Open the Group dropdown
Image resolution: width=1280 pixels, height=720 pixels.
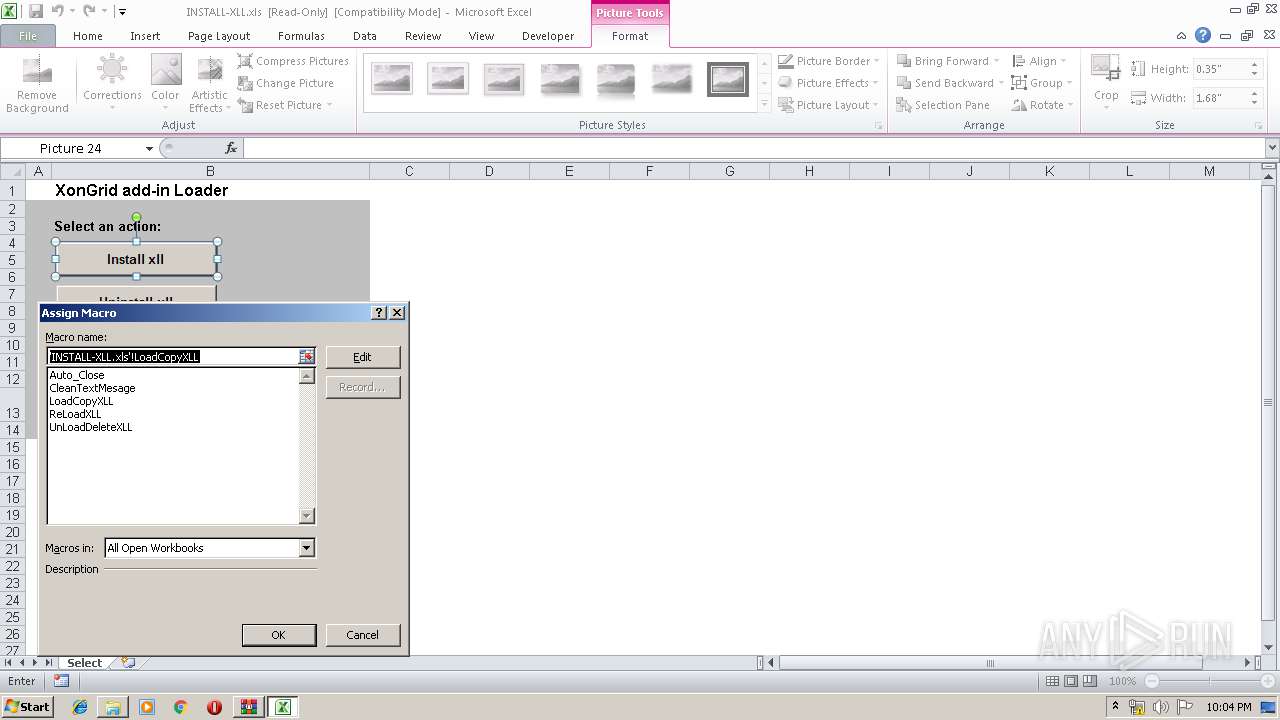pyautogui.click(x=1042, y=83)
